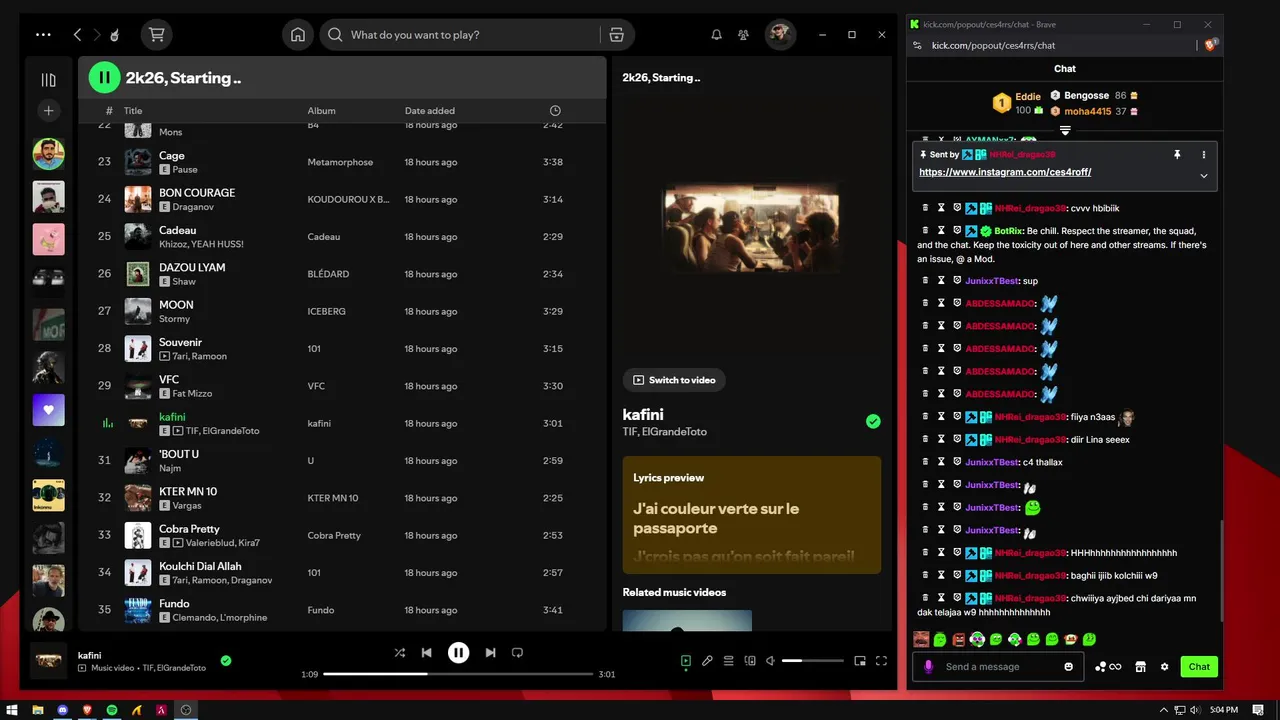Collapse Your Library sidebar icon
Screen dimensions: 1280x720
pyautogui.click(x=48, y=80)
